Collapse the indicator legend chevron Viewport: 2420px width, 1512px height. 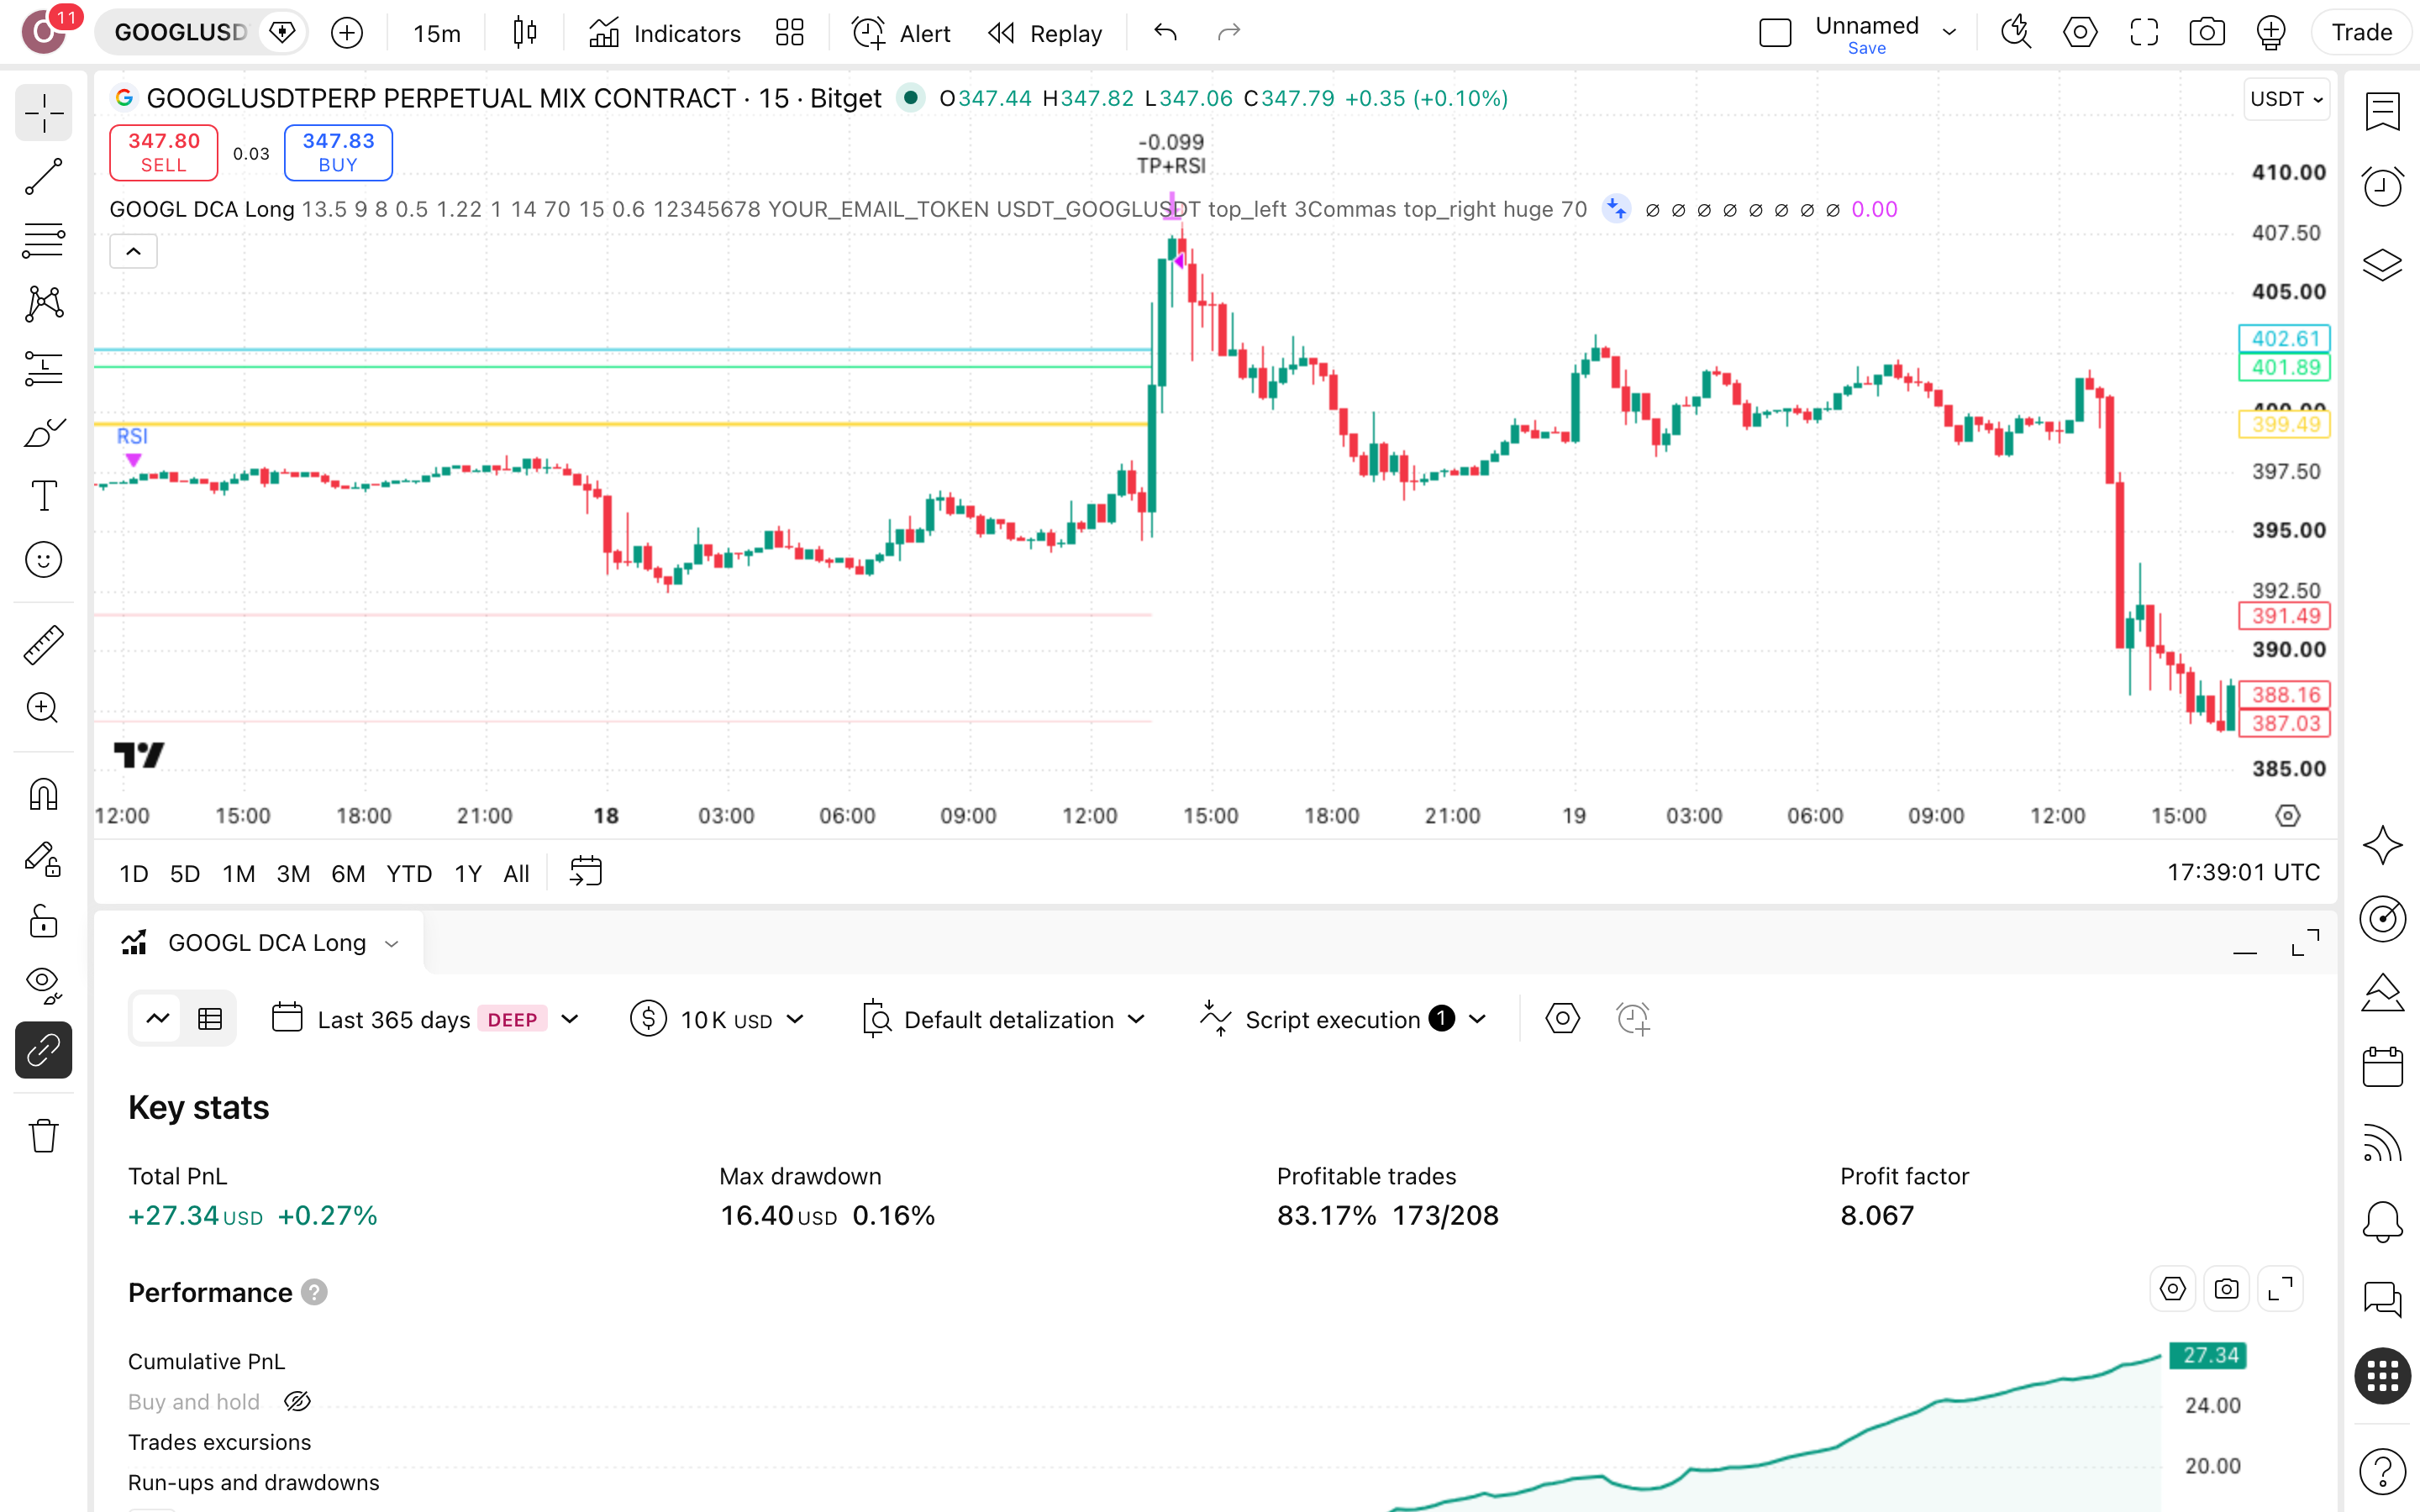[133, 251]
